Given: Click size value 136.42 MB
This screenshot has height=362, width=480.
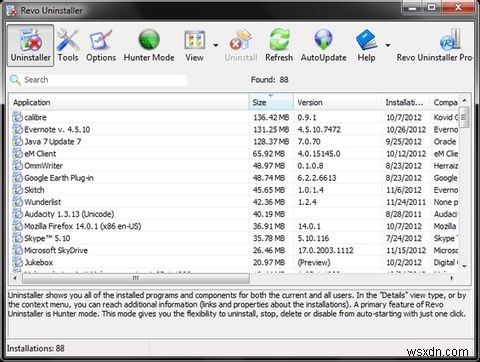Looking at the screenshot, I should (271, 117).
